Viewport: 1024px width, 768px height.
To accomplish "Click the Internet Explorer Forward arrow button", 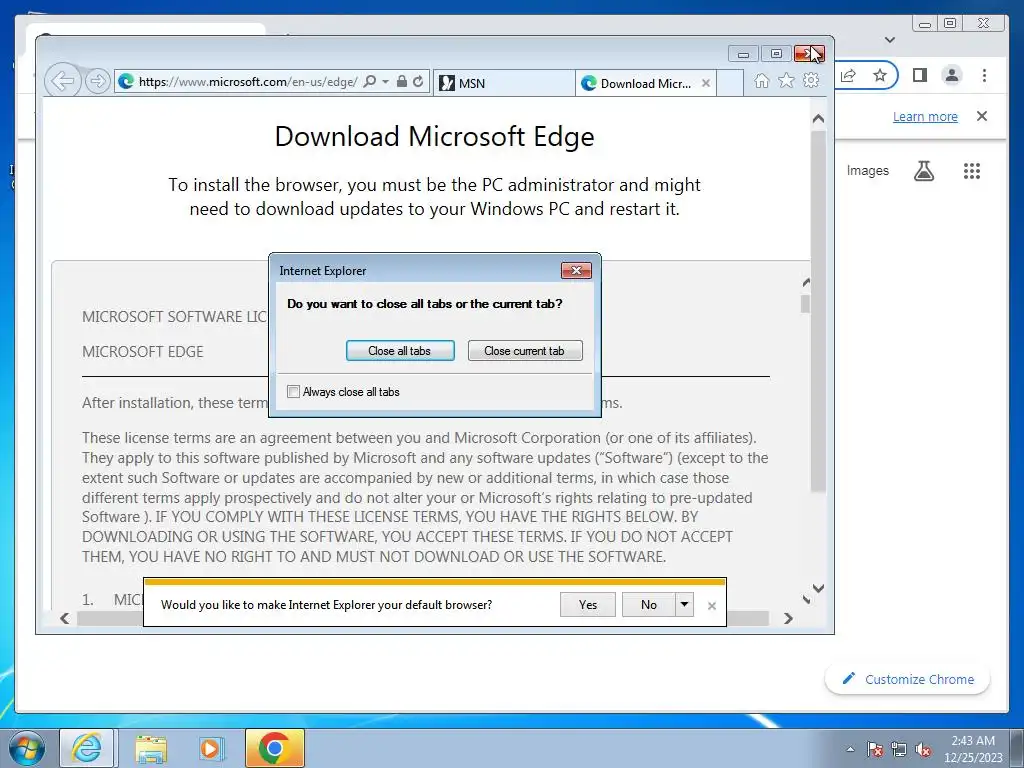I will pos(97,82).
